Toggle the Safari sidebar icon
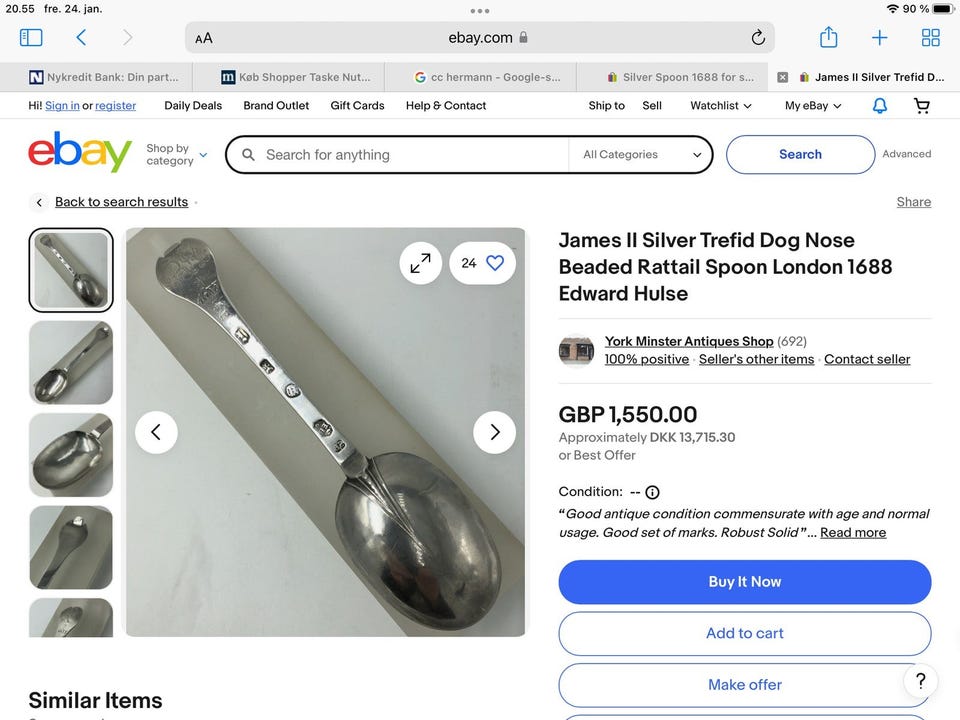 pyautogui.click(x=31, y=38)
